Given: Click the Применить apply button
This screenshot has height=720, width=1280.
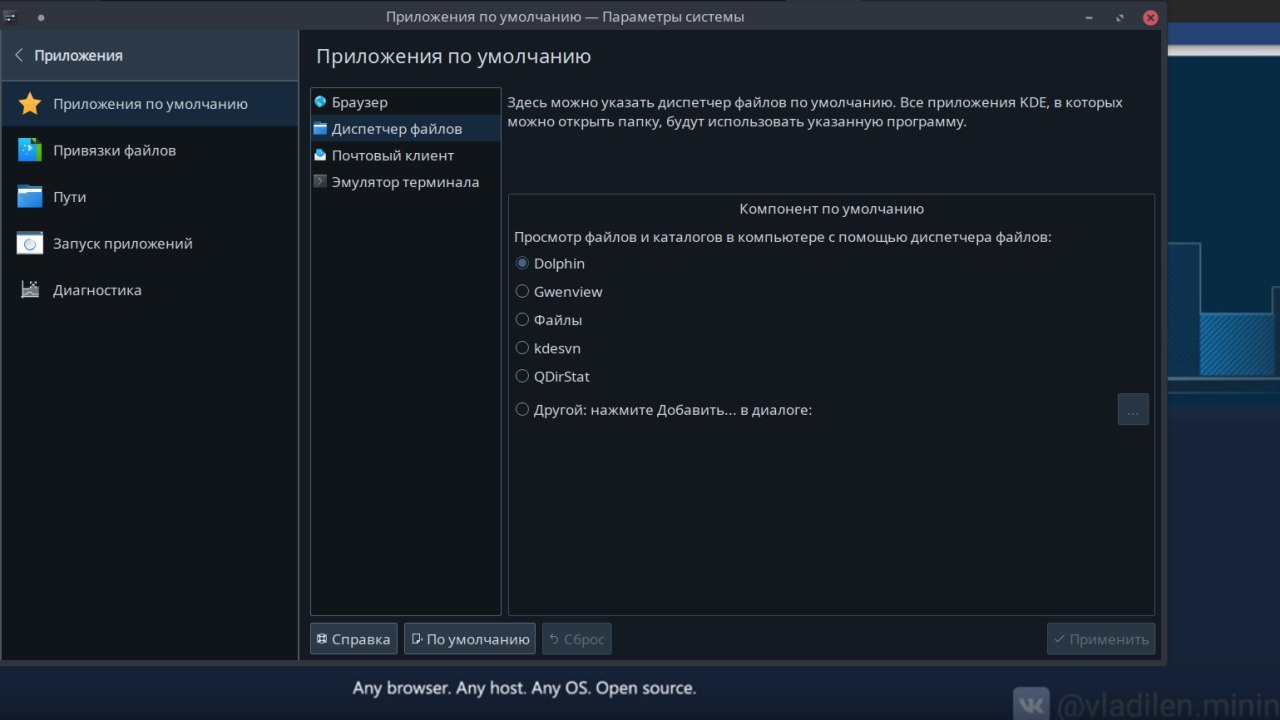Looking at the screenshot, I should 1101,639.
